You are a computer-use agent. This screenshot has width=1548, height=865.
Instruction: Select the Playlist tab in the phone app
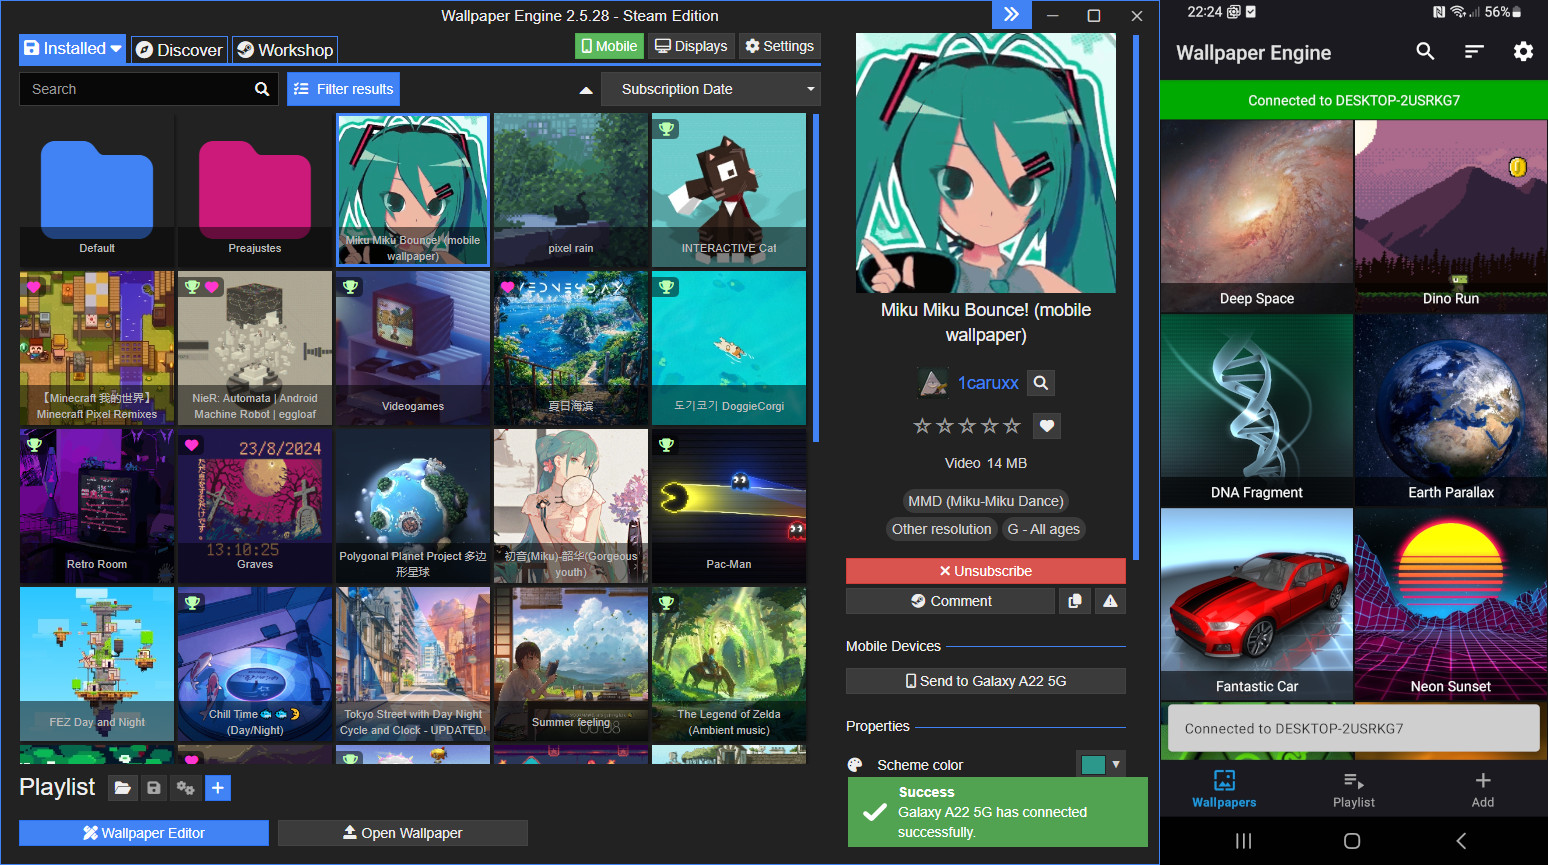click(x=1353, y=789)
